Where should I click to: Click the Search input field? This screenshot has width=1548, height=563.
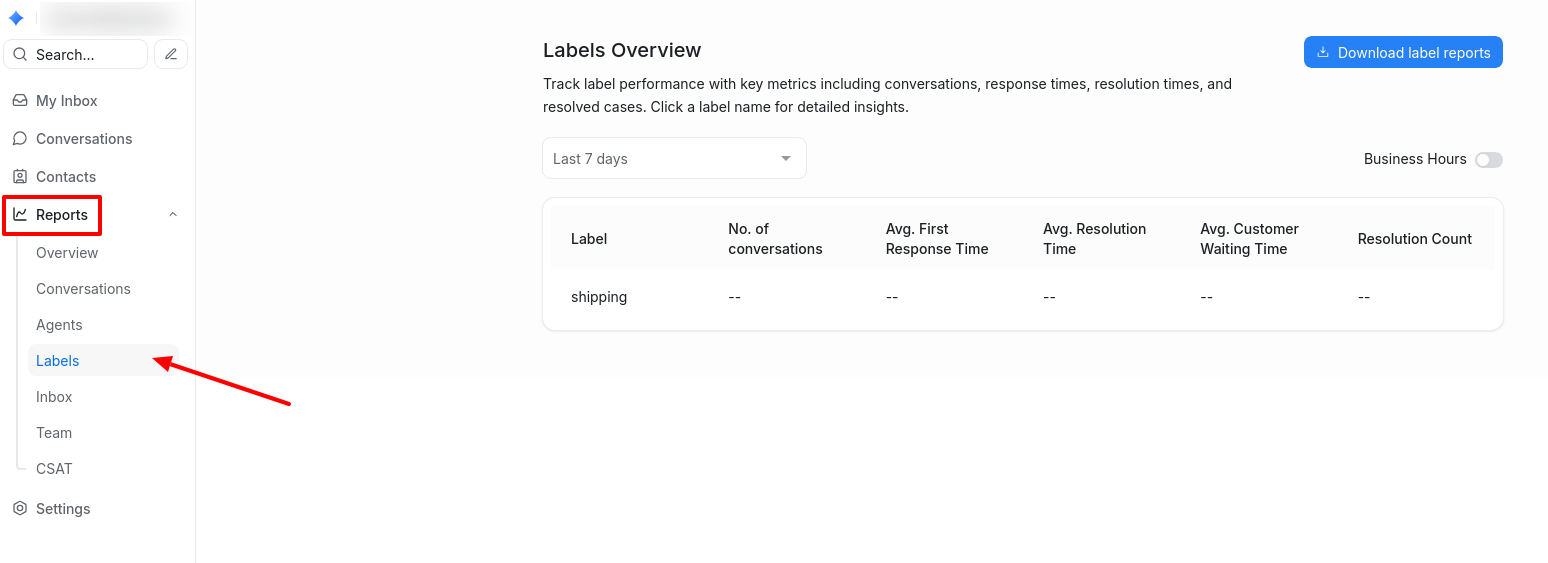tap(85, 54)
